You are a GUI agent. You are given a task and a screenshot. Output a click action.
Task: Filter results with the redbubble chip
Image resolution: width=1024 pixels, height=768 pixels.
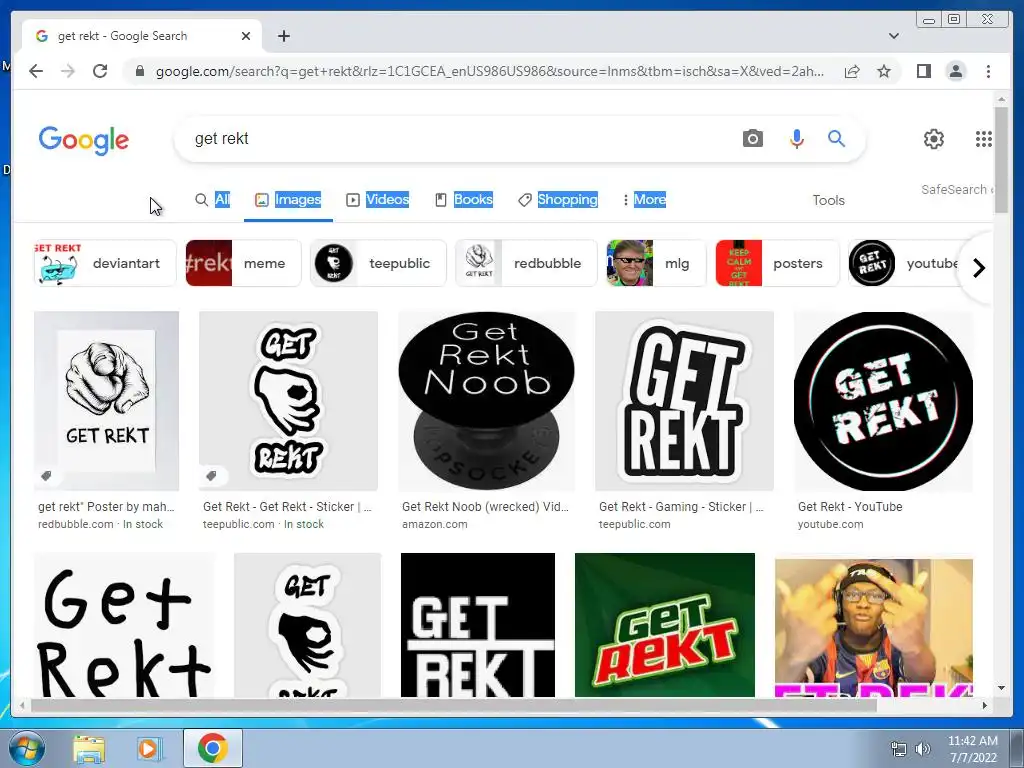click(x=526, y=263)
